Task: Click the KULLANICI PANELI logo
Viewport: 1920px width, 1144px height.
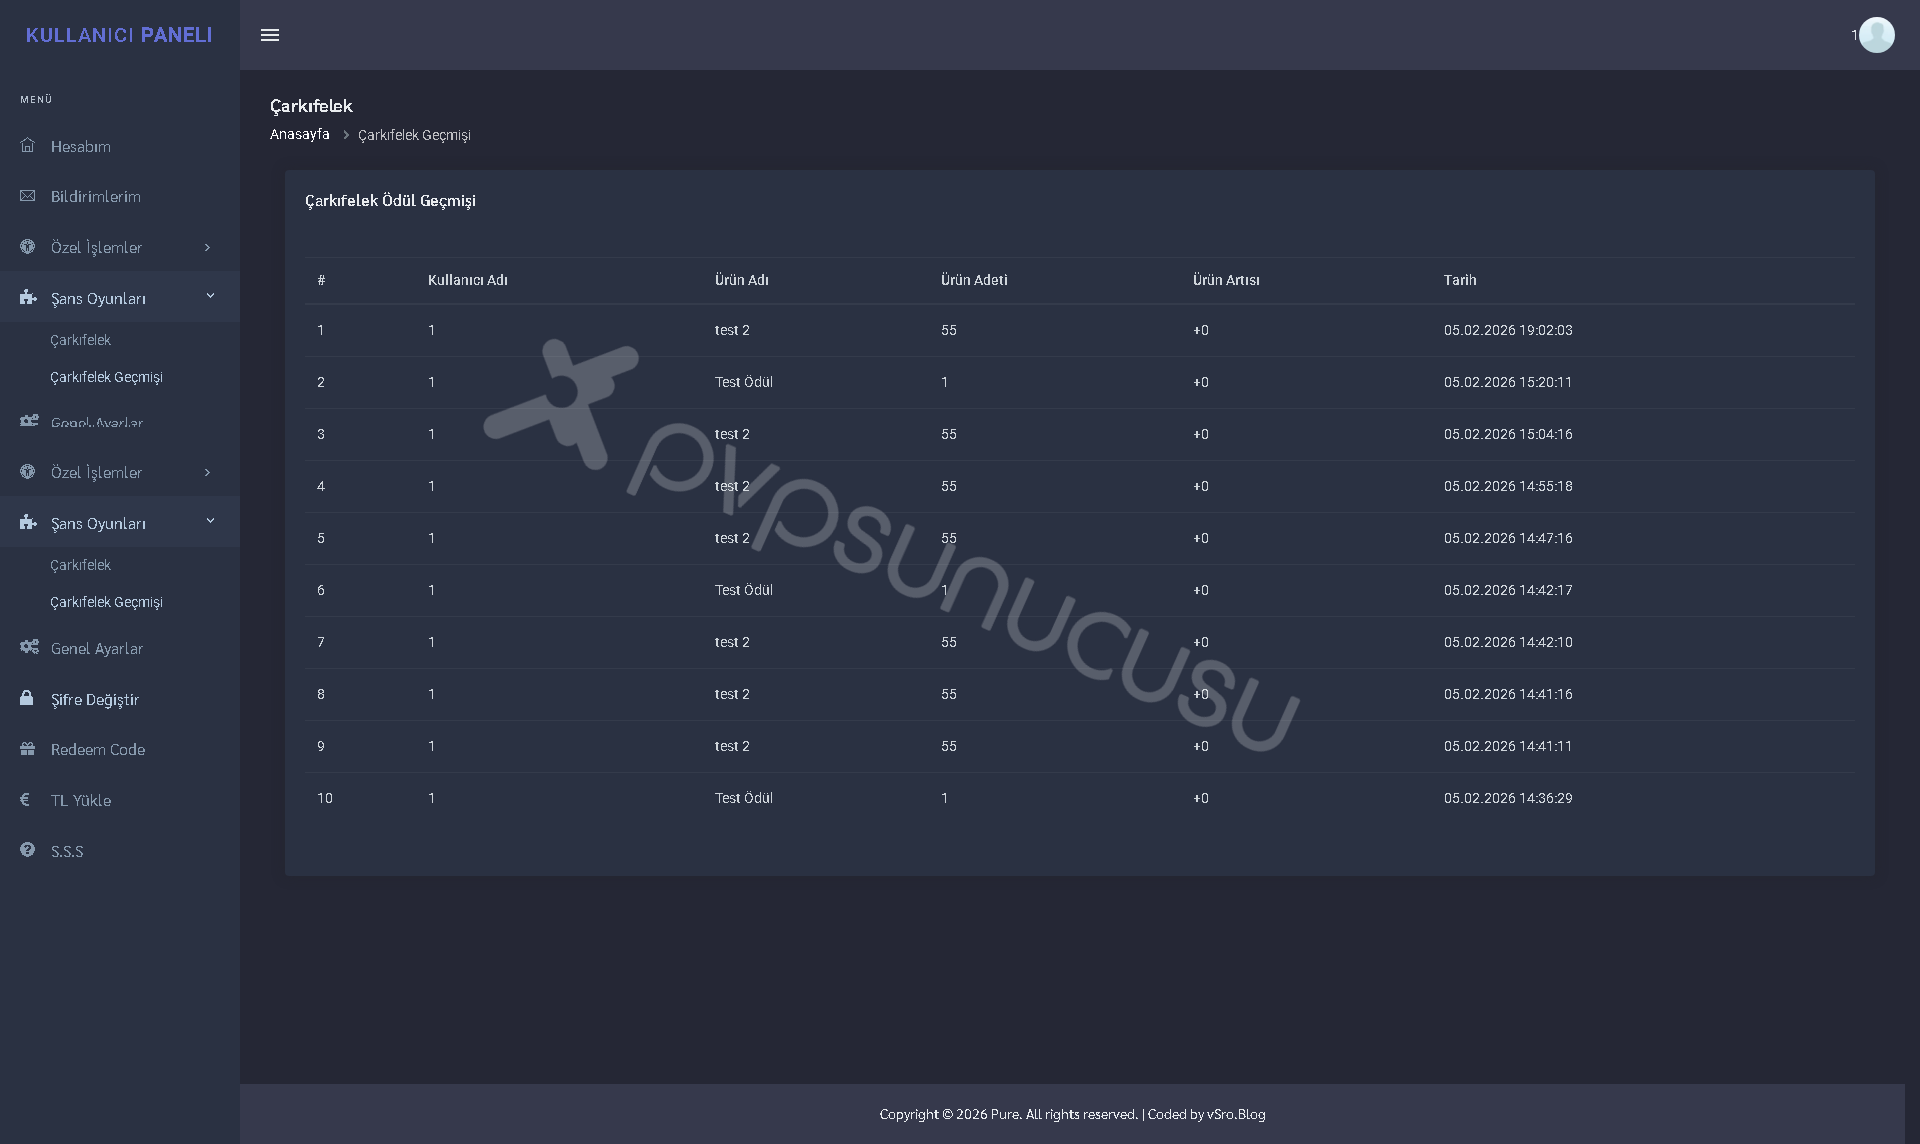Action: point(119,35)
